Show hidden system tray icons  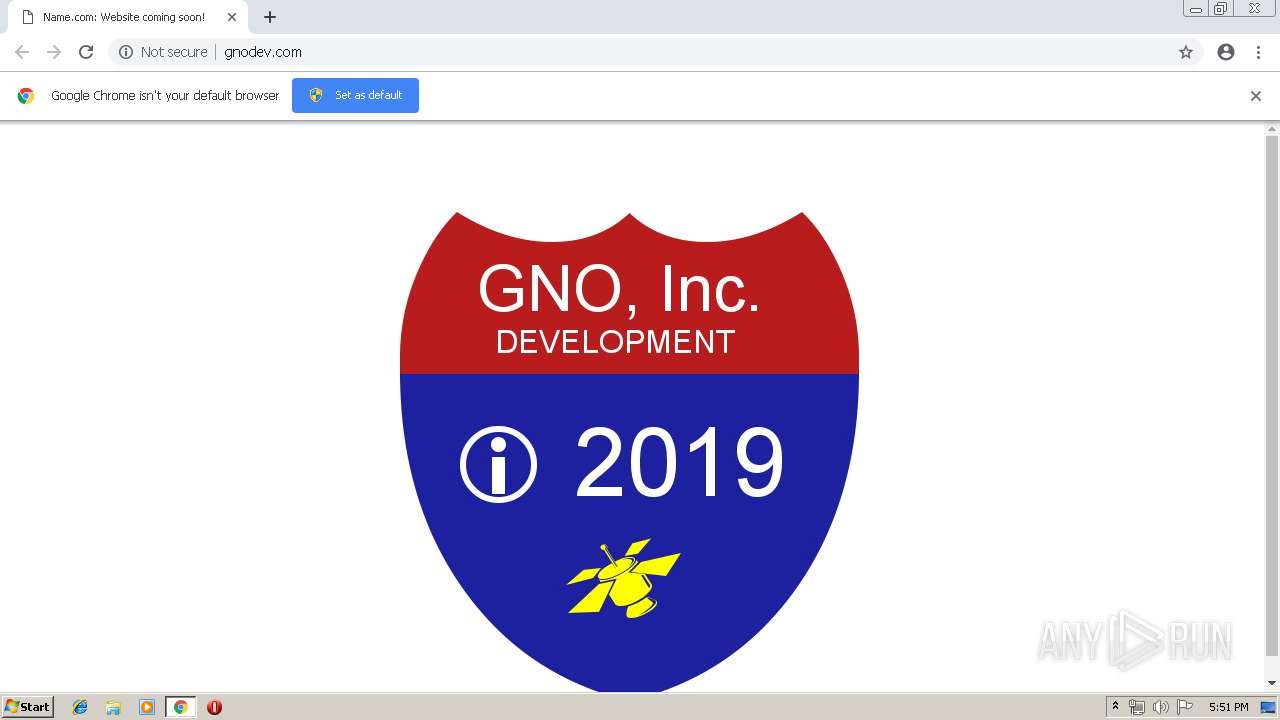click(x=1115, y=707)
